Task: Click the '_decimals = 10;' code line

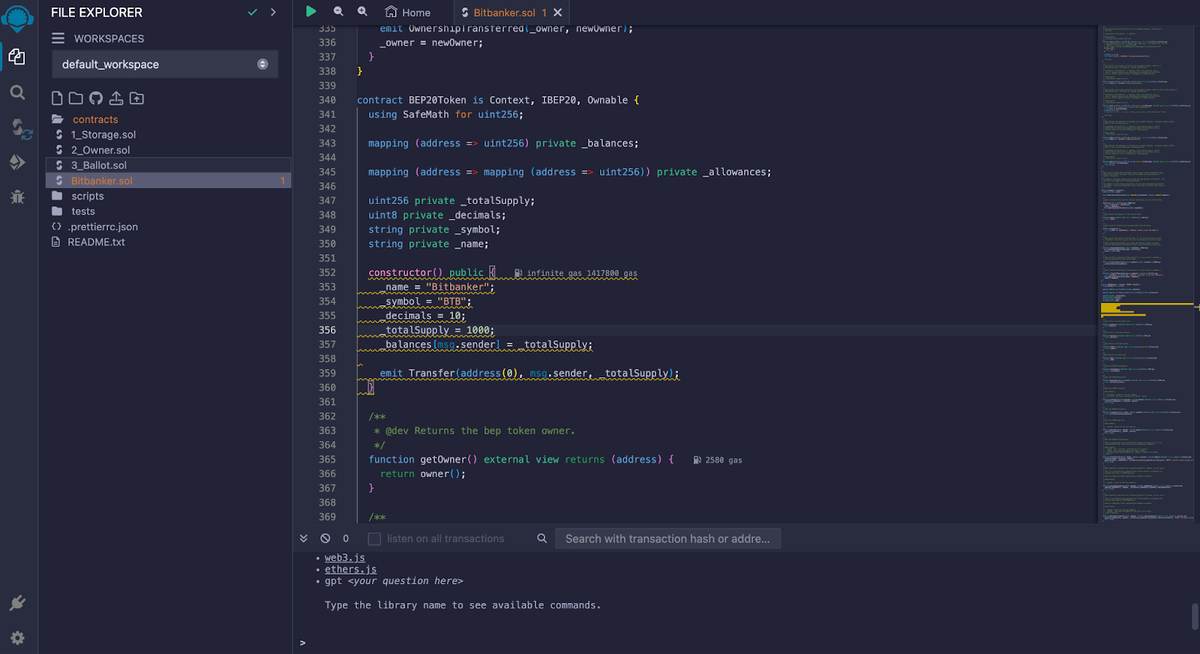Action: 423,316
